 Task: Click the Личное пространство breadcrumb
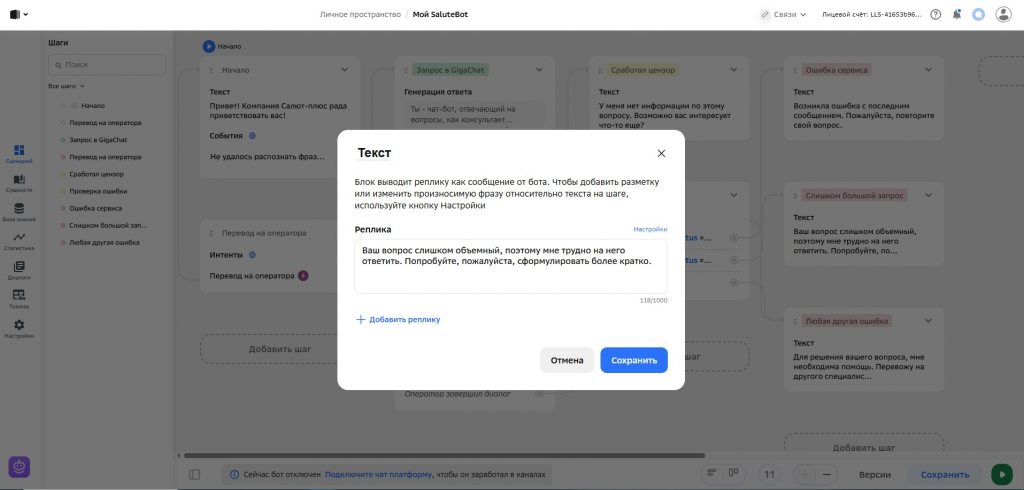[360, 14]
